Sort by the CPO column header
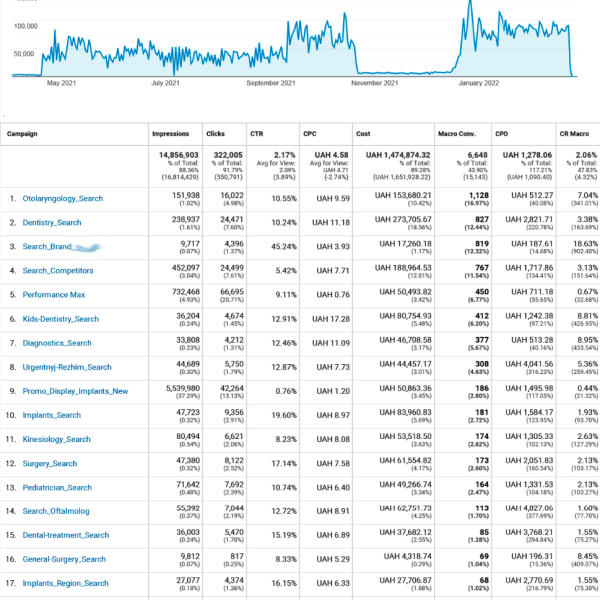This screenshot has width=600, height=600. (510, 133)
